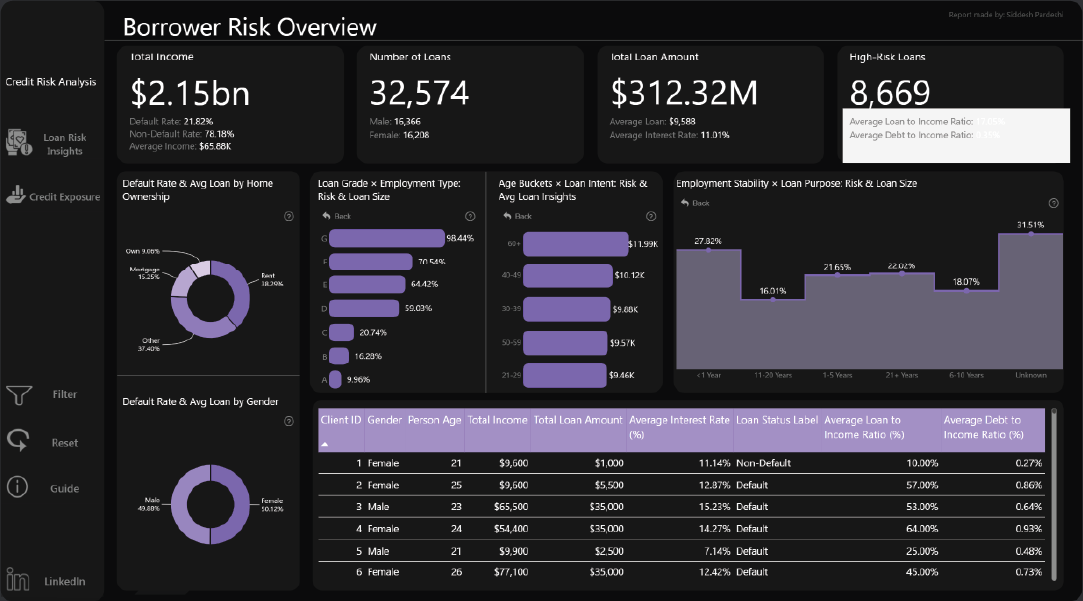Sort table by Loan Status Label header
Viewport: 1083px width, 601px height.
[x=775, y=421]
